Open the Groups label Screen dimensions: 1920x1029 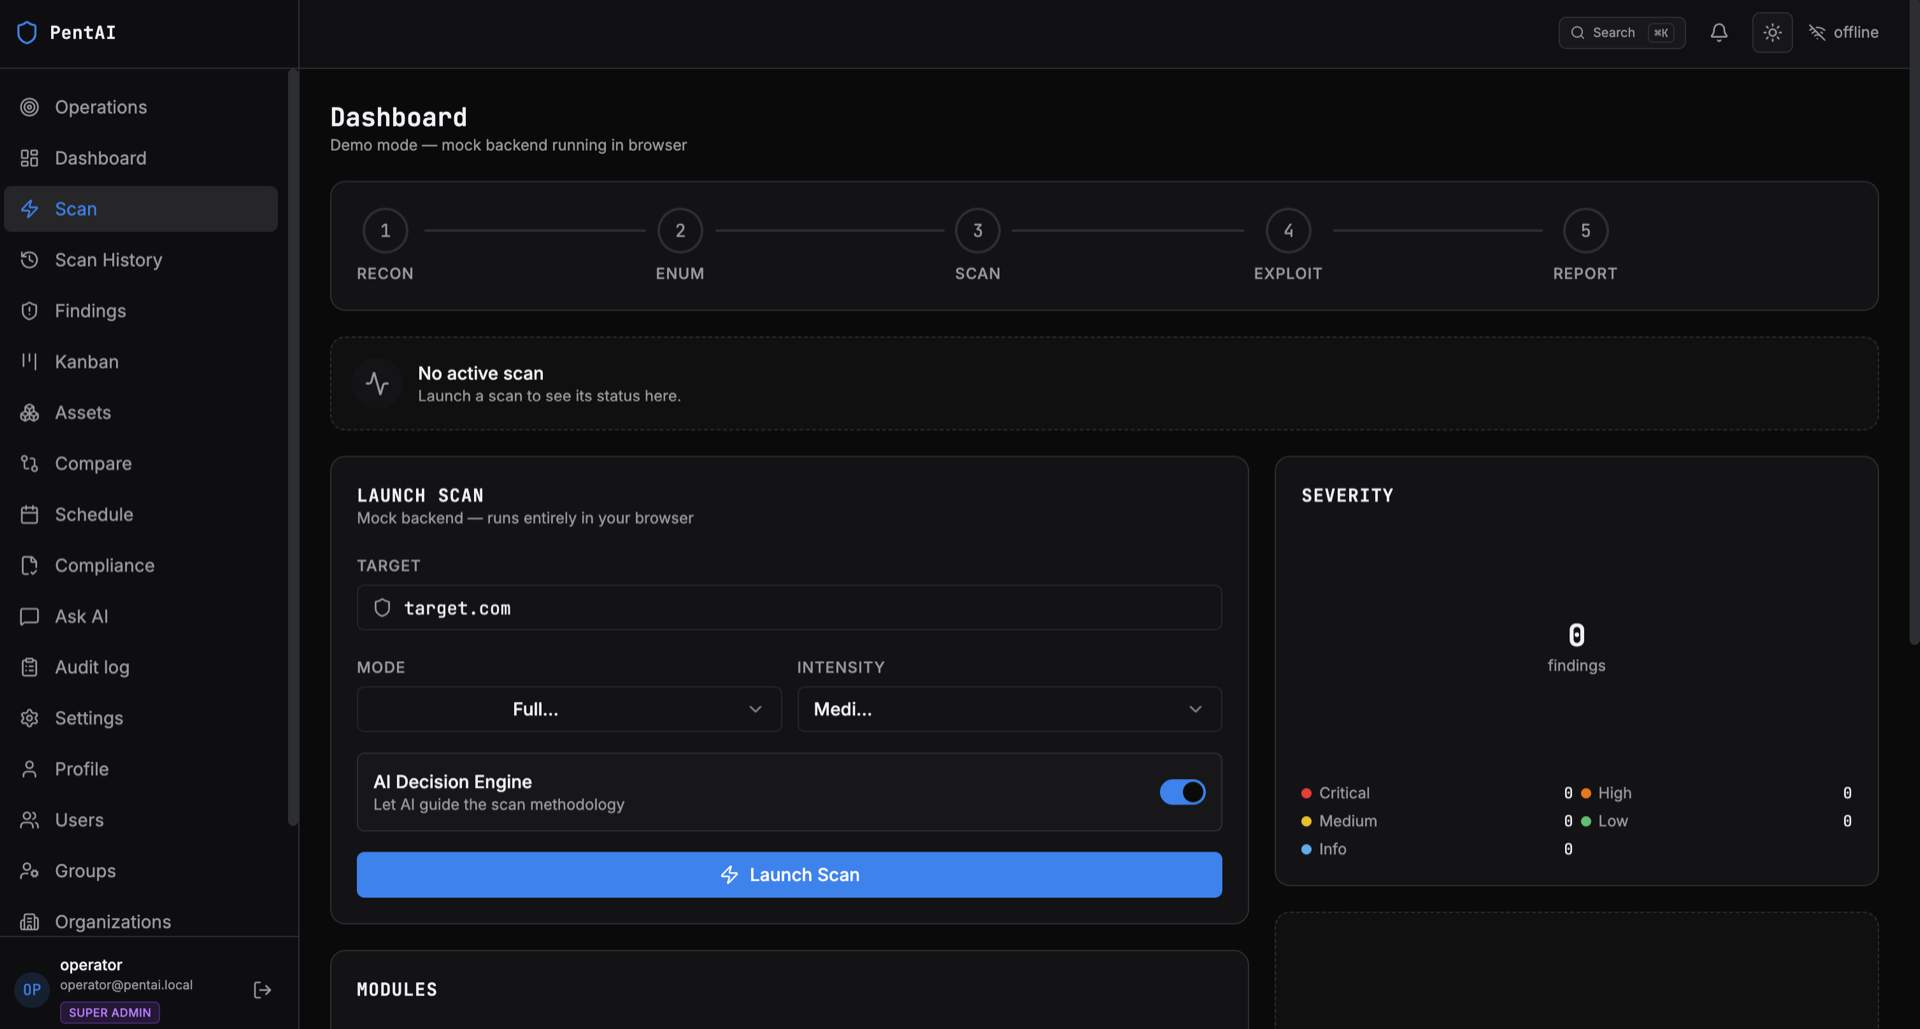click(85, 871)
